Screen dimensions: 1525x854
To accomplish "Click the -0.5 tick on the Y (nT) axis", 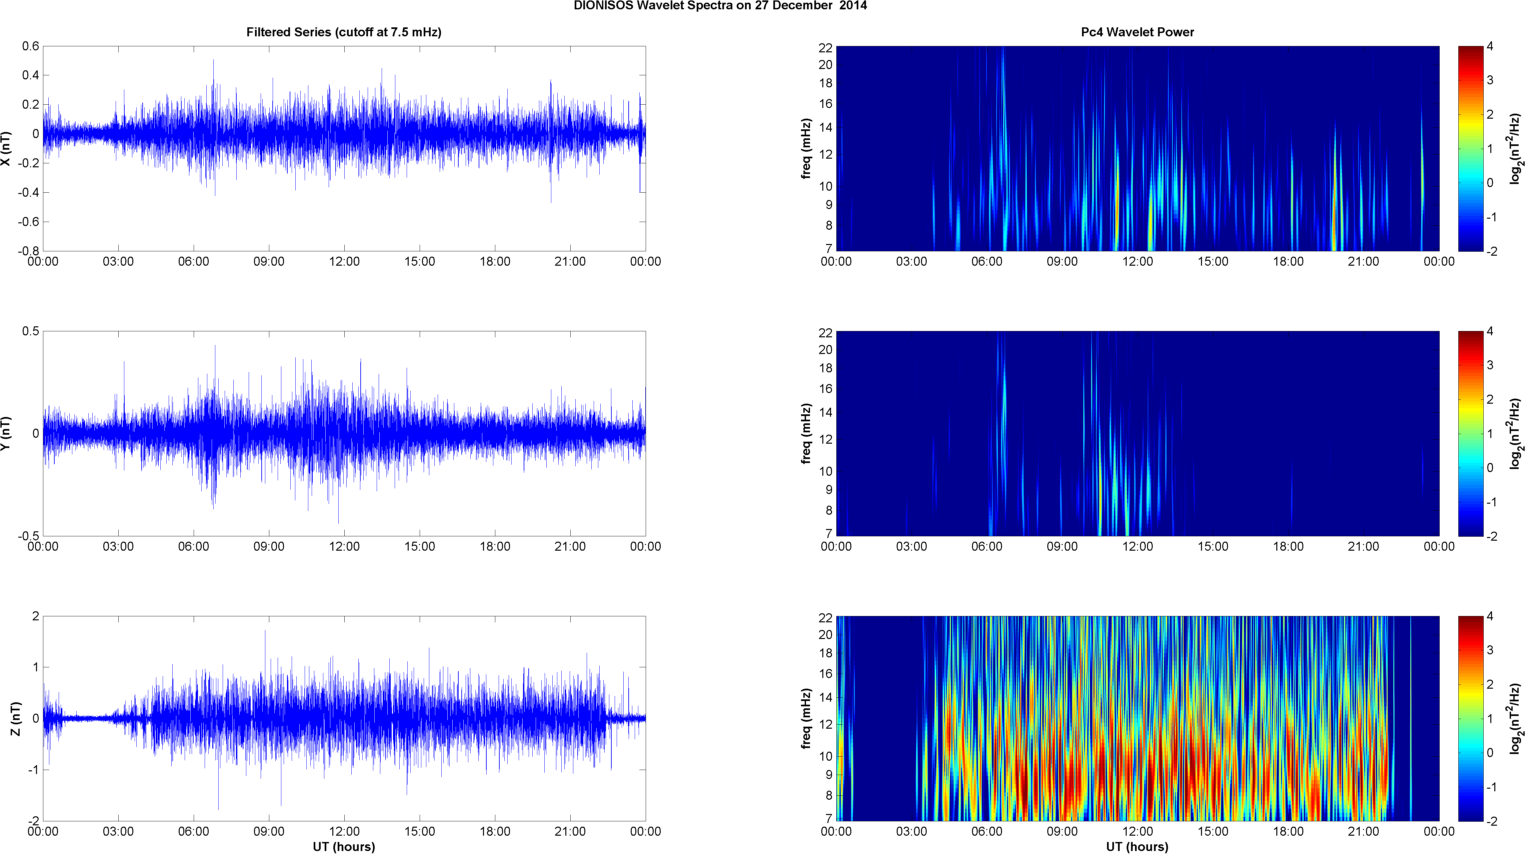I will coord(28,536).
